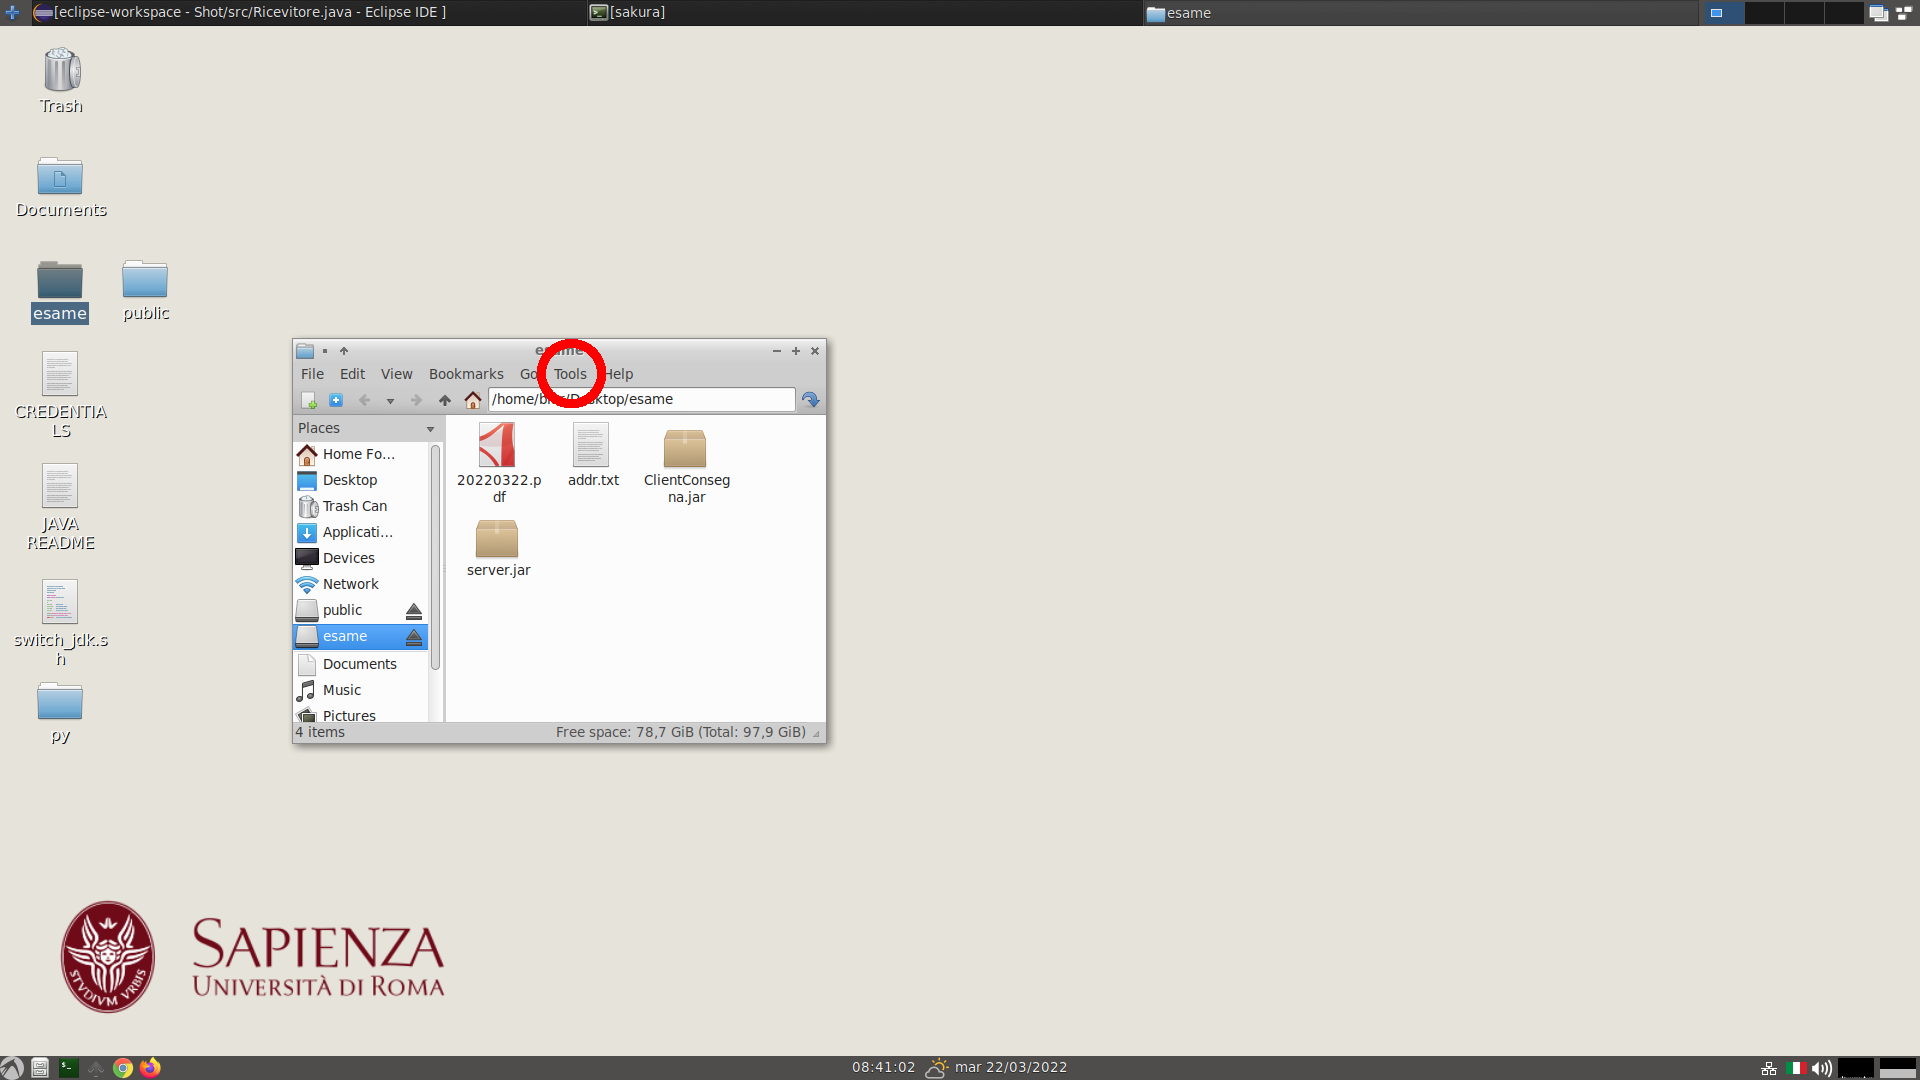Open the Tools menu

point(570,374)
